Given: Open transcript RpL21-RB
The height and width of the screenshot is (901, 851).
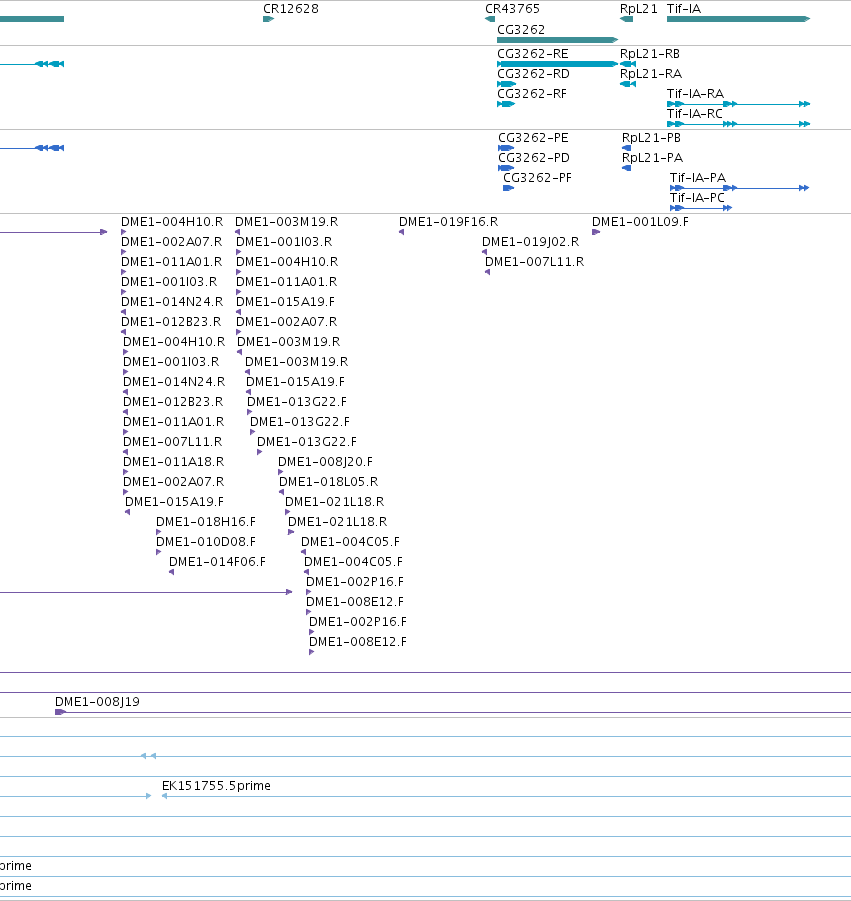Looking at the screenshot, I should 627,64.
